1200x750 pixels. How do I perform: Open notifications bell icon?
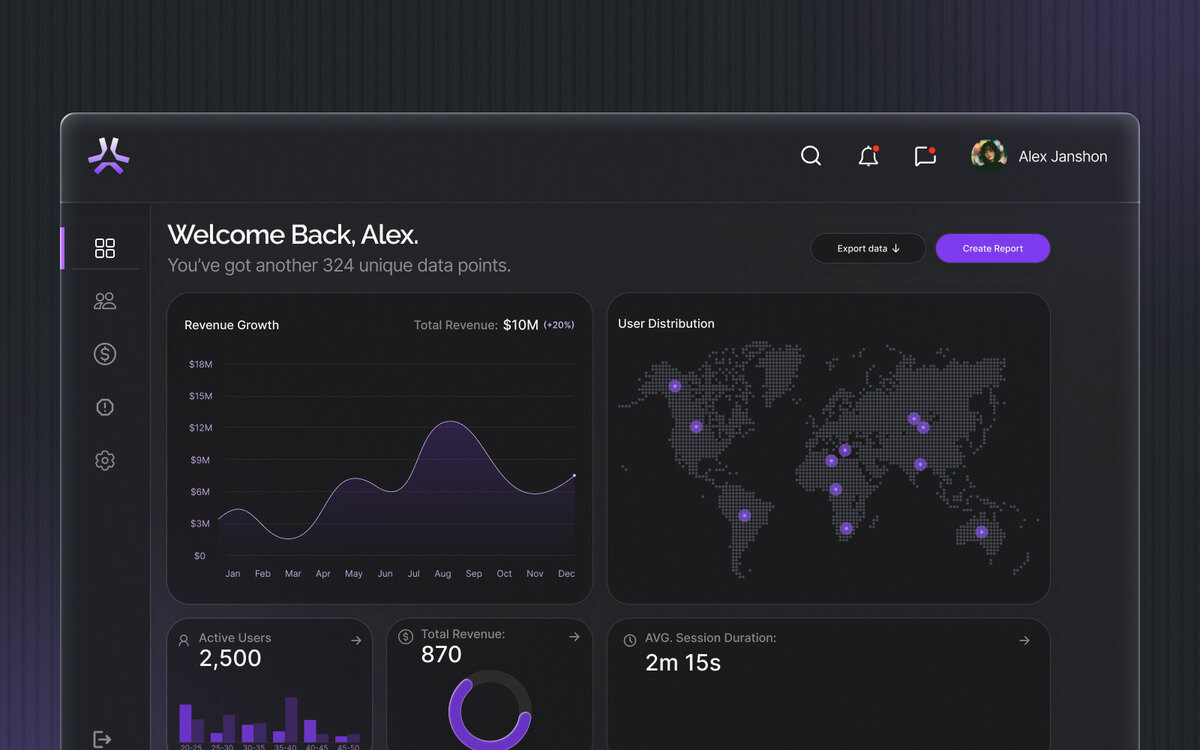tap(868, 156)
